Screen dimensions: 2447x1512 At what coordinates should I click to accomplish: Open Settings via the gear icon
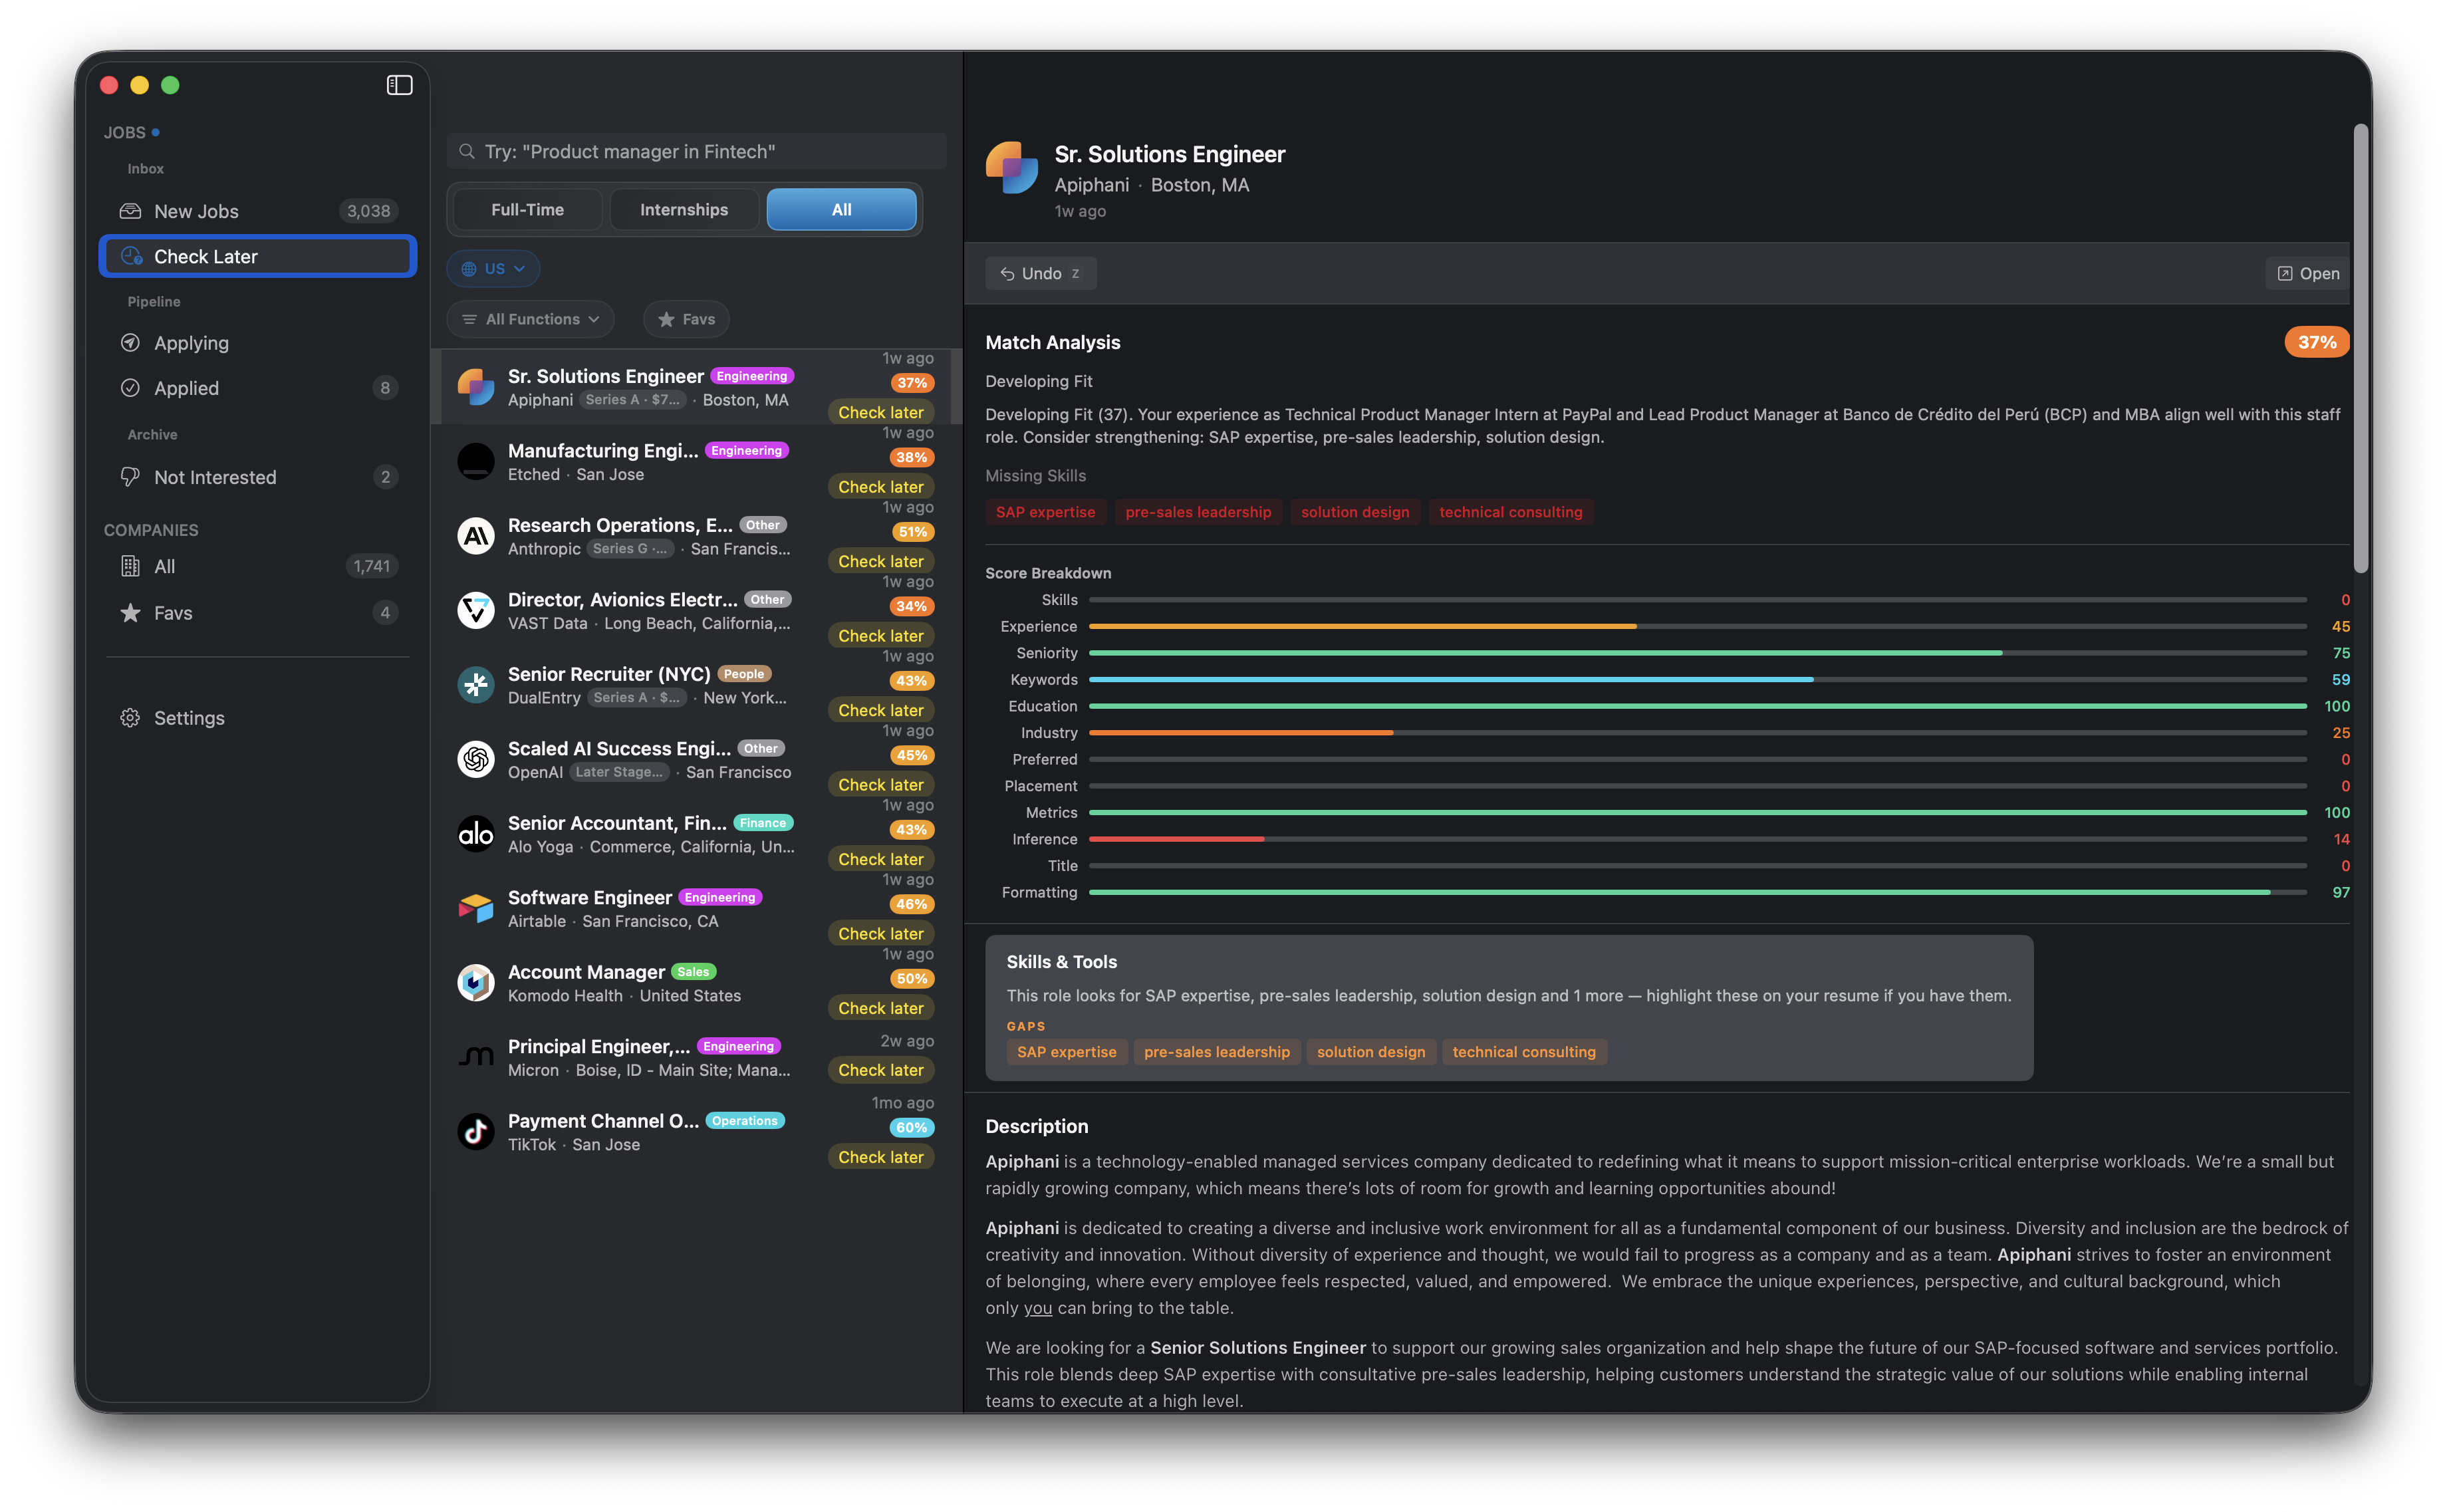tap(130, 718)
